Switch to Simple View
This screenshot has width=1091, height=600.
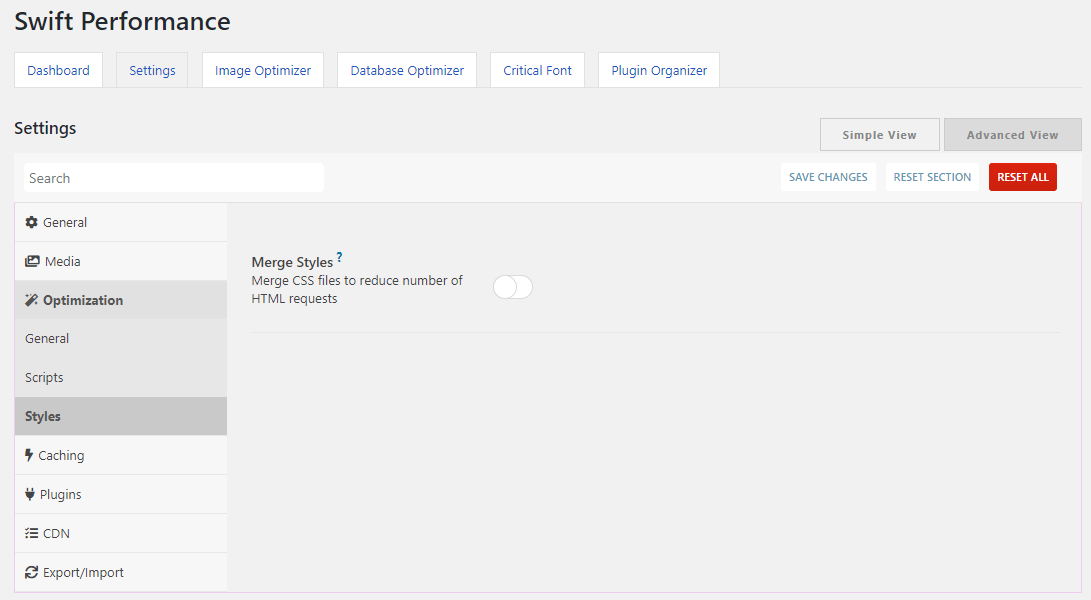tap(879, 134)
